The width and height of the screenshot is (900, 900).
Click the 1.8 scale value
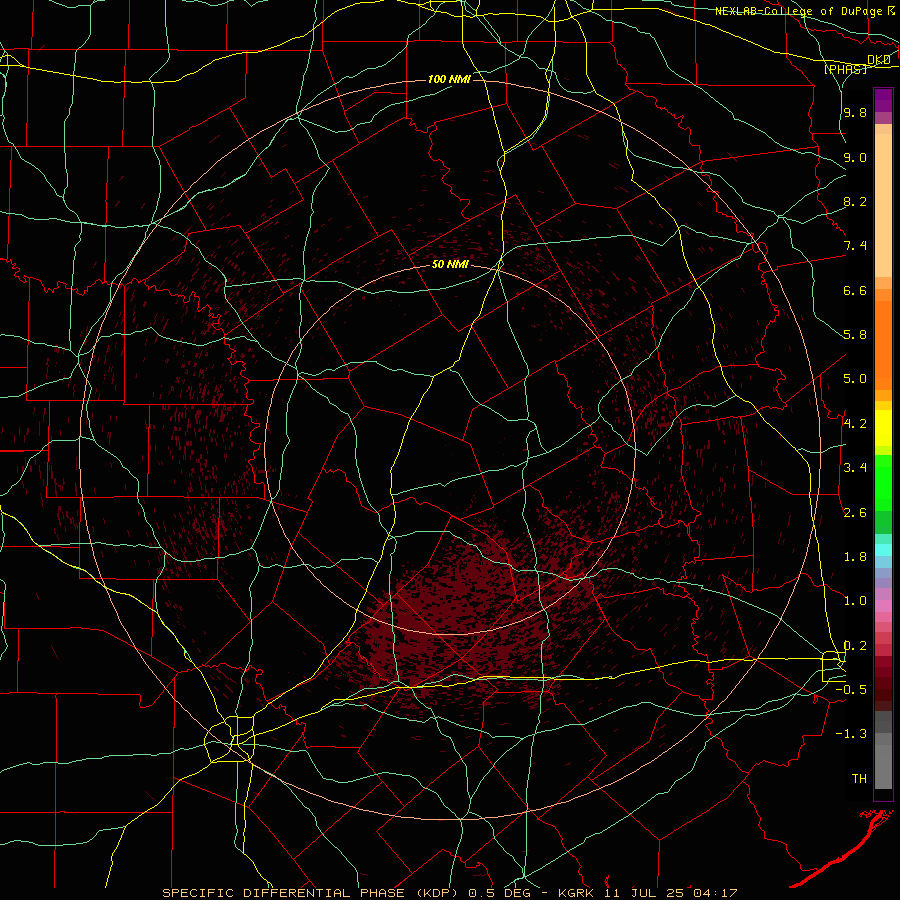pyautogui.click(x=855, y=557)
